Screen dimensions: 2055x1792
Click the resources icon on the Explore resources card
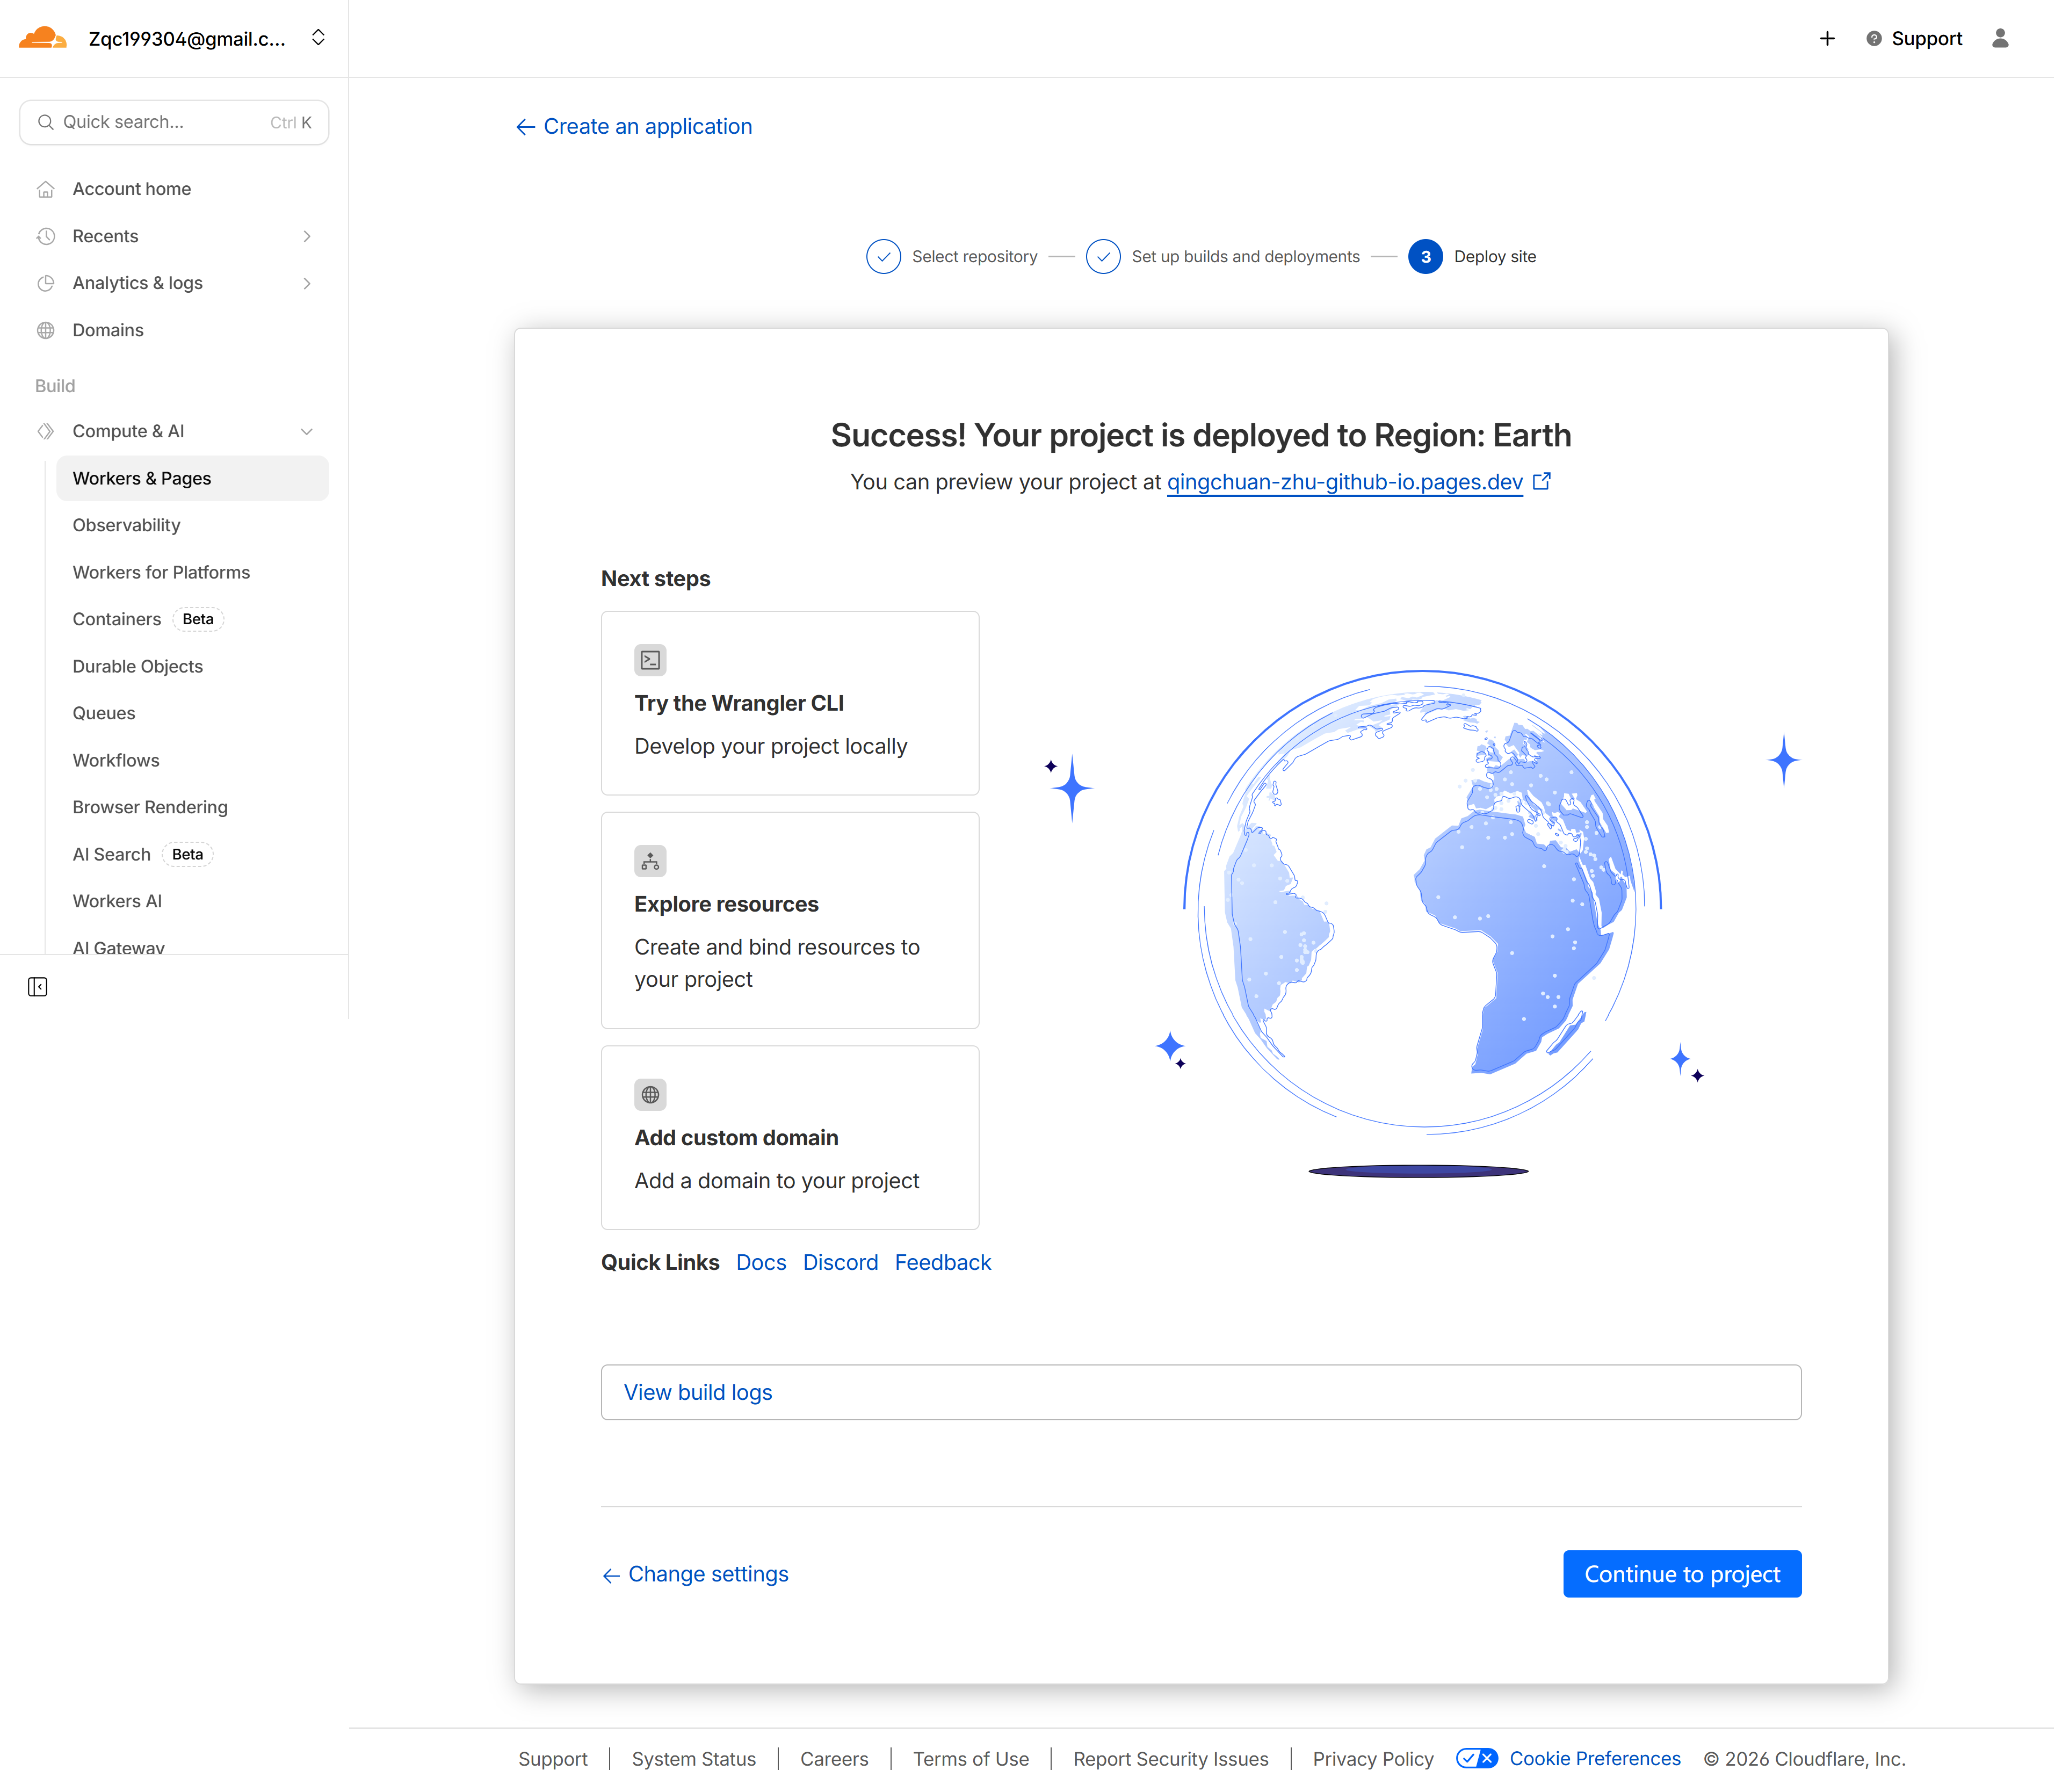pos(650,860)
